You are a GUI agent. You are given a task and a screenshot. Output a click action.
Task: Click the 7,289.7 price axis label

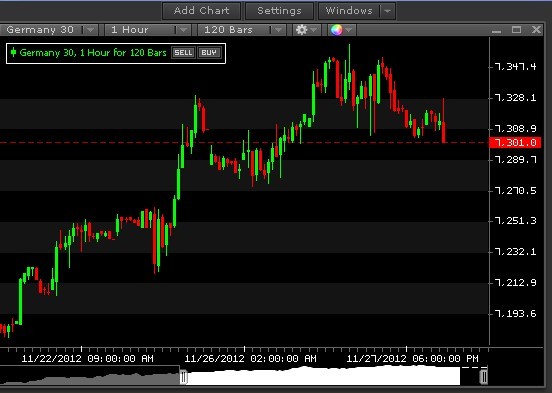tap(515, 160)
